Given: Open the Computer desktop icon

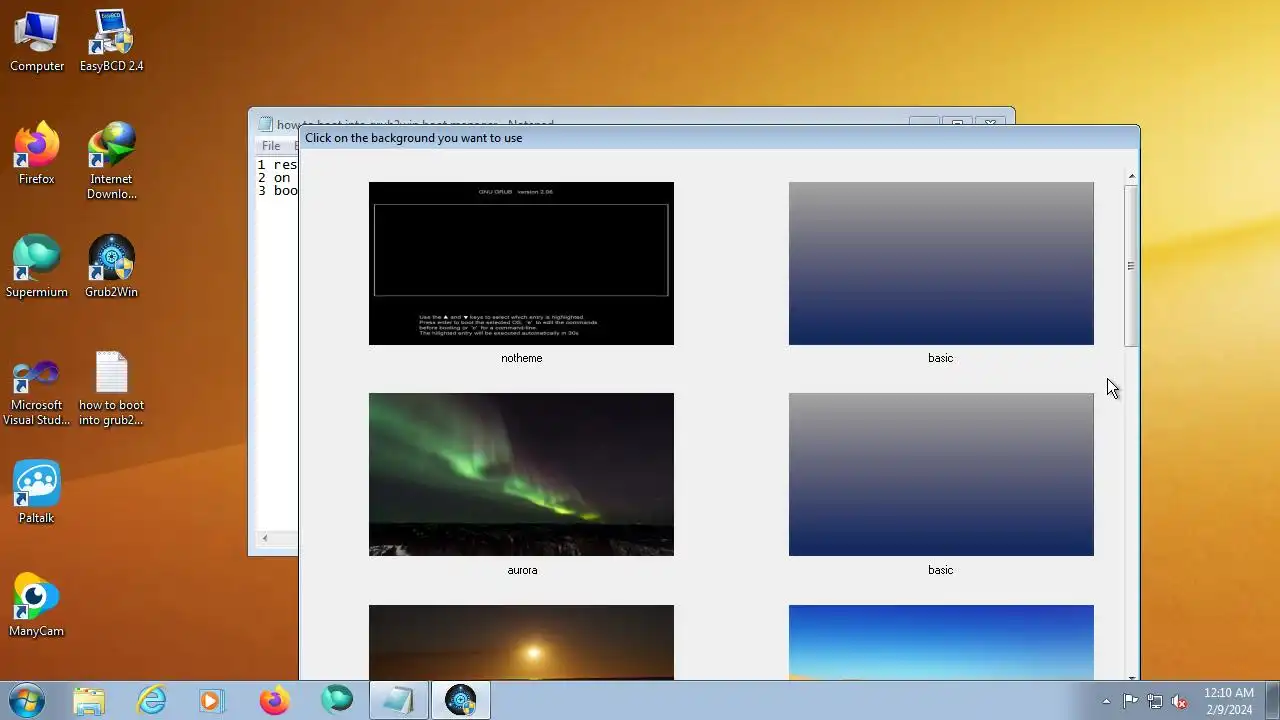Looking at the screenshot, I should coord(37,41).
